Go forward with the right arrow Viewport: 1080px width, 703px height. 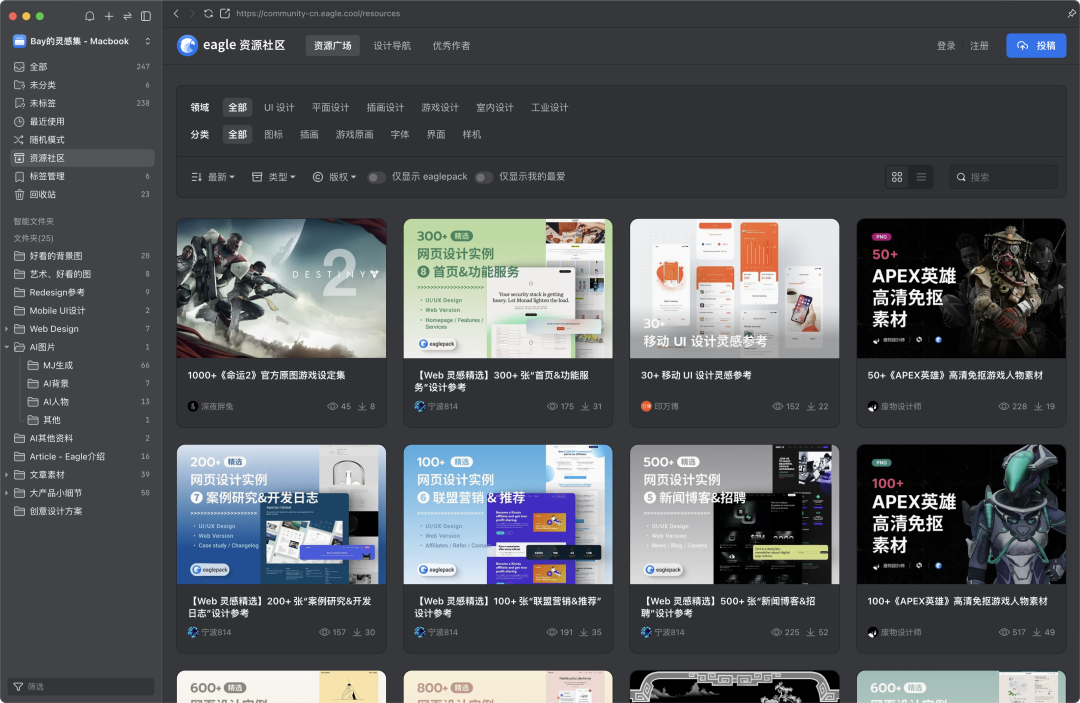(x=191, y=13)
